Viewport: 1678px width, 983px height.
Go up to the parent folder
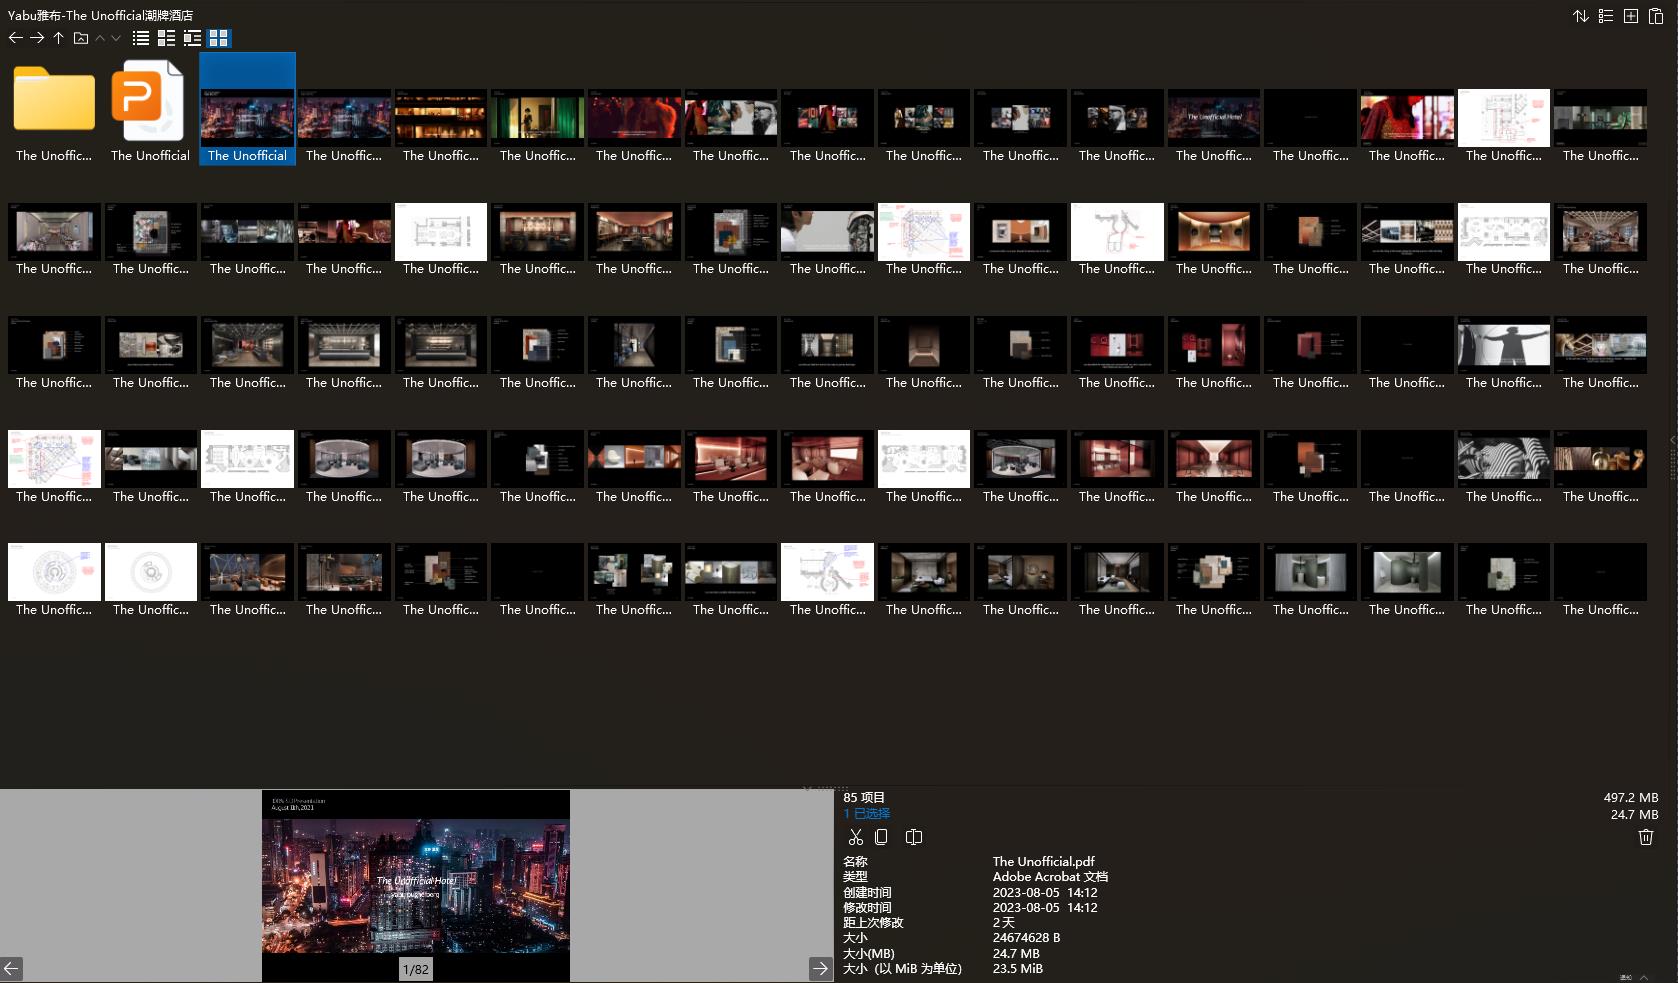tap(59, 38)
